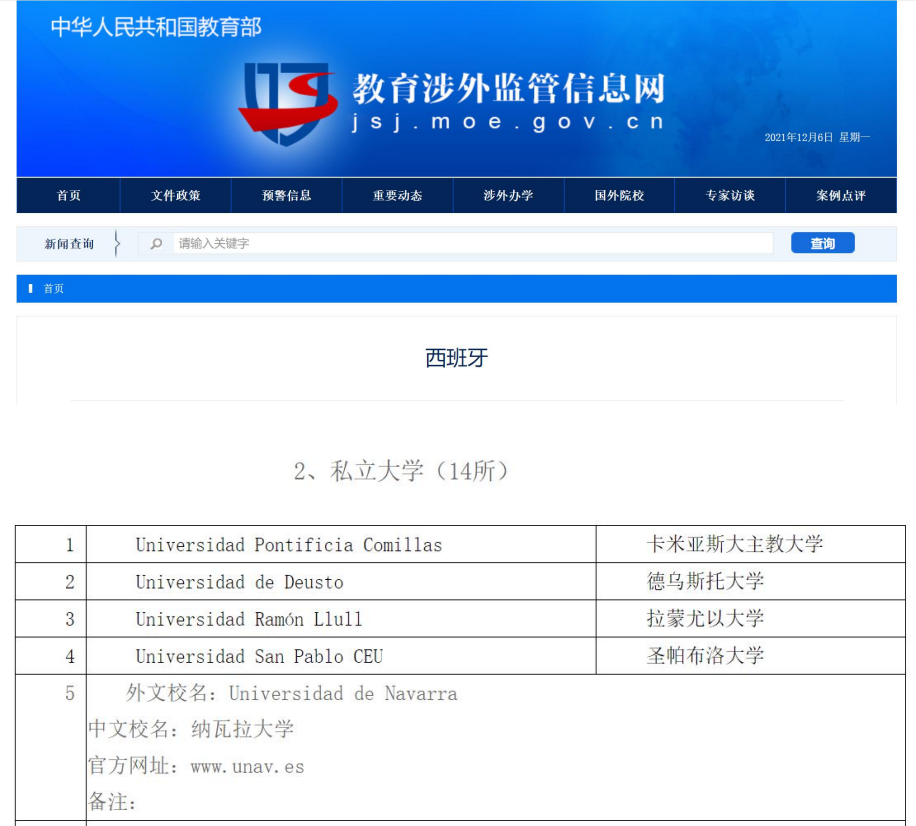The image size is (916, 826).
Task: Focus the 请输入关键字 search field
Action: coord(472,243)
